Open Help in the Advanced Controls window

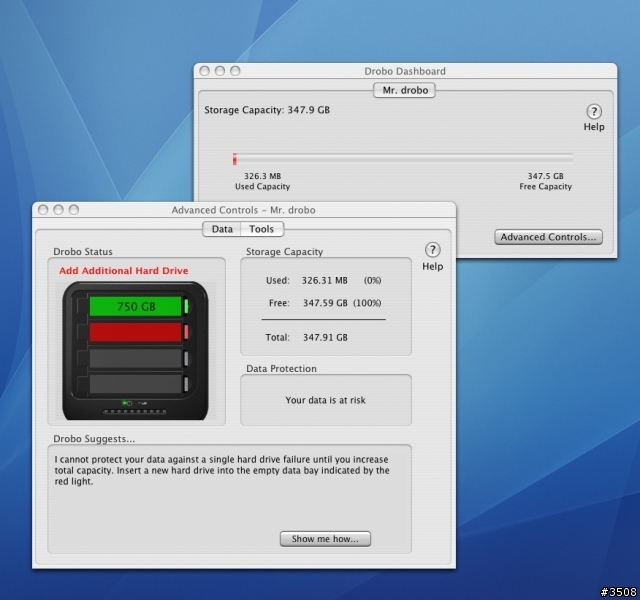433,250
